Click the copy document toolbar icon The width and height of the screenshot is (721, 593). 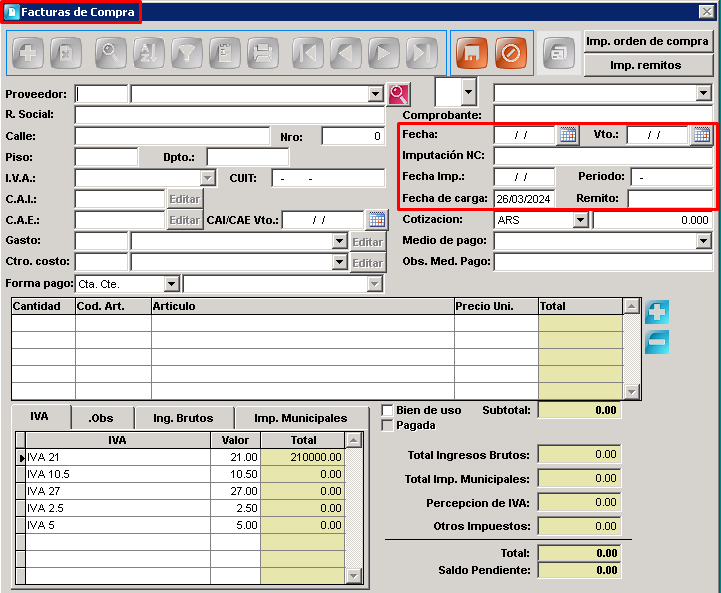[66, 53]
